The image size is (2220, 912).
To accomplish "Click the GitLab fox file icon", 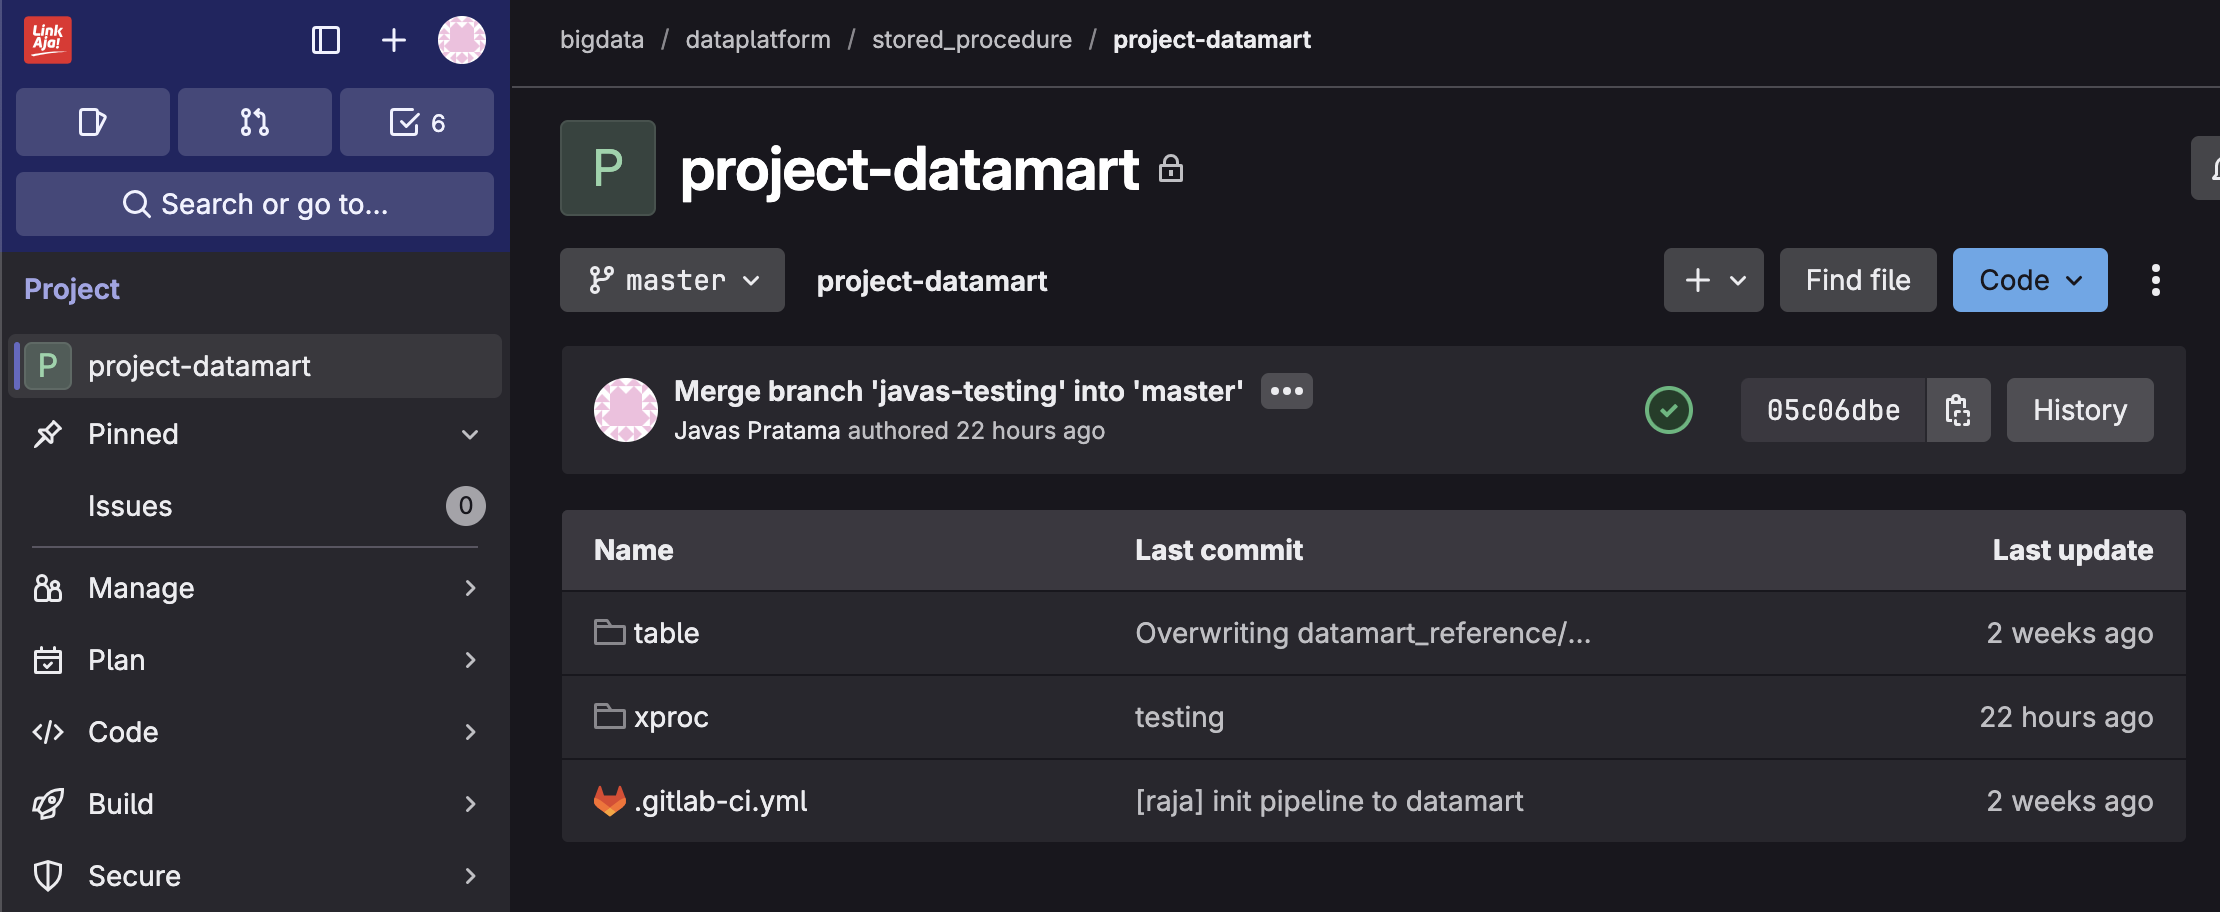I will (610, 800).
